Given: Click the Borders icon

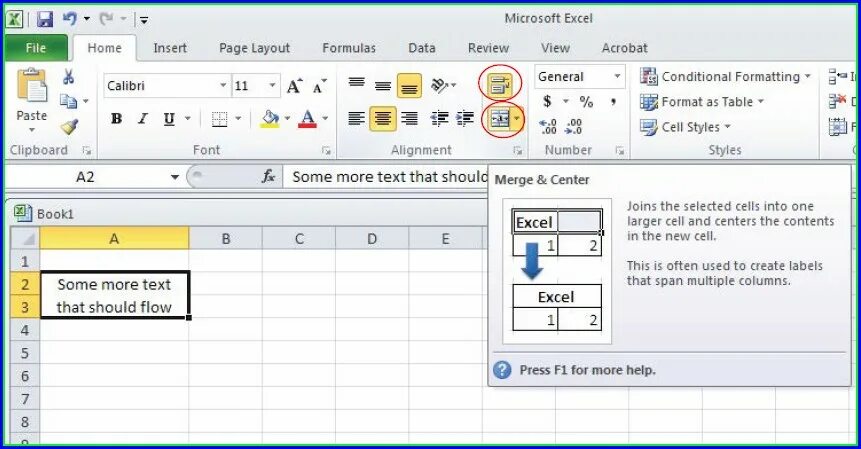Looking at the screenshot, I should point(220,119).
